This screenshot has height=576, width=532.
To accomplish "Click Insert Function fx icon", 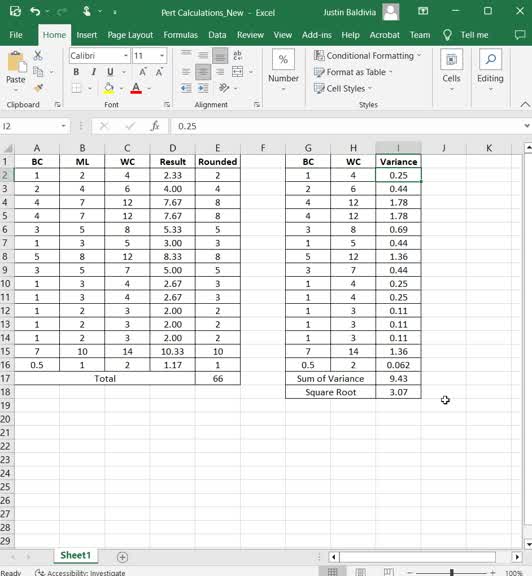I will [155, 126].
